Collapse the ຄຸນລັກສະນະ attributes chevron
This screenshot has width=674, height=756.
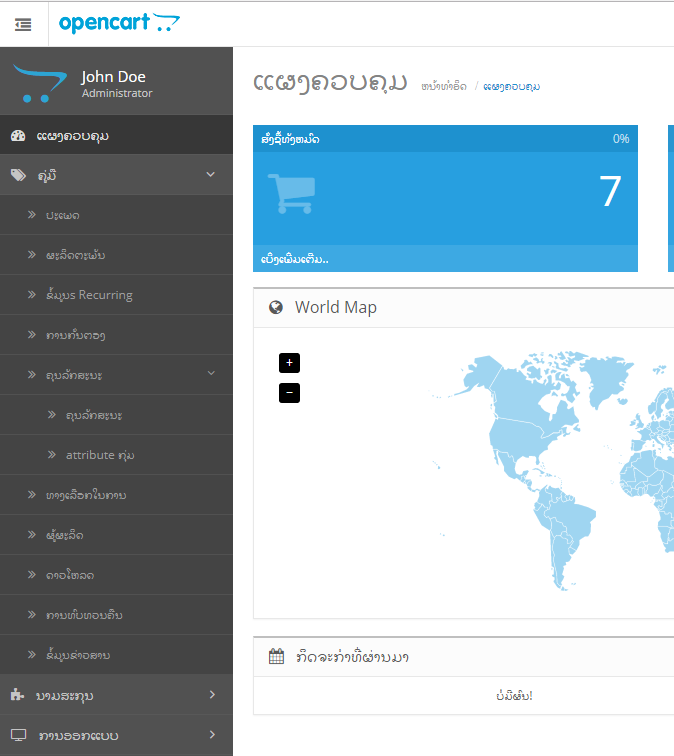[211, 373]
